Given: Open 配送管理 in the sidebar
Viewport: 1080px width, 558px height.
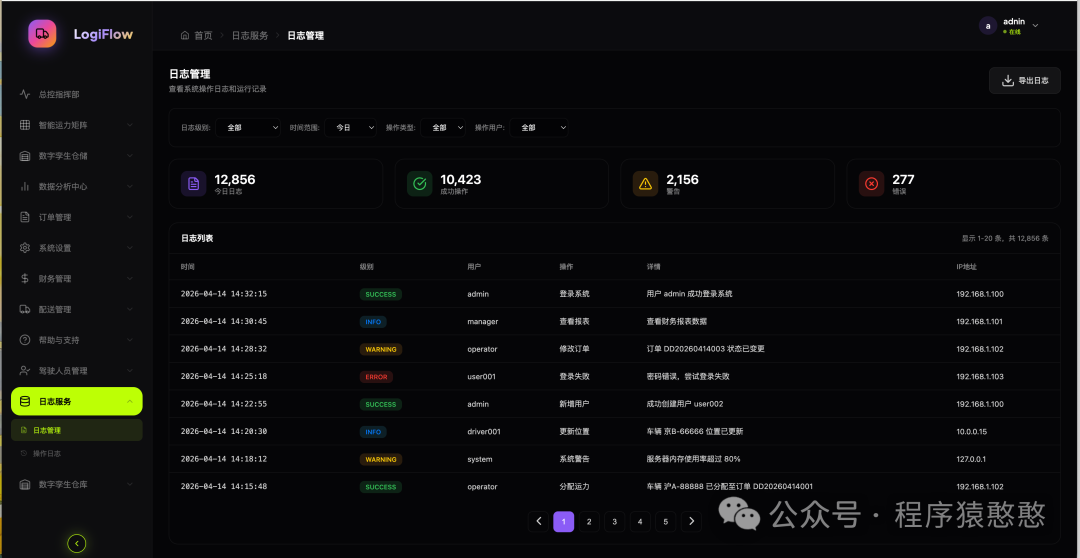Looking at the screenshot, I should (x=76, y=309).
